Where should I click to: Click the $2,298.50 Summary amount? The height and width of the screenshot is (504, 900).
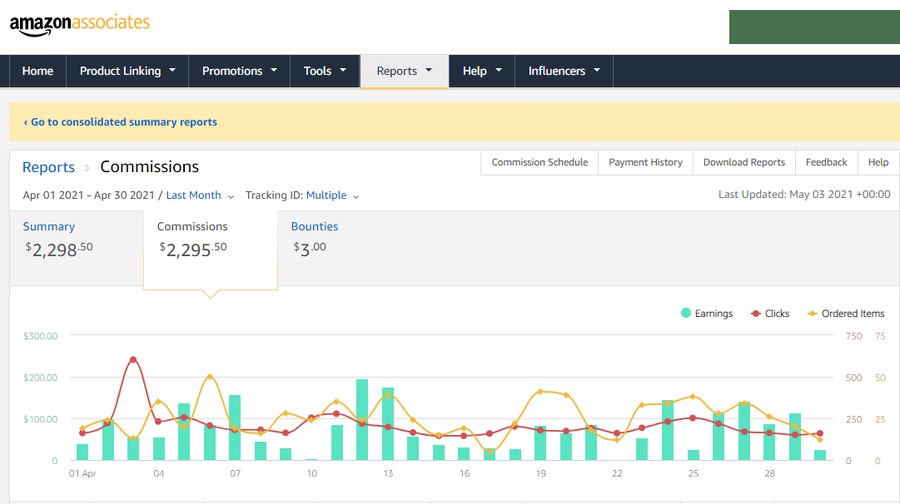pyautogui.click(x=59, y=249)
